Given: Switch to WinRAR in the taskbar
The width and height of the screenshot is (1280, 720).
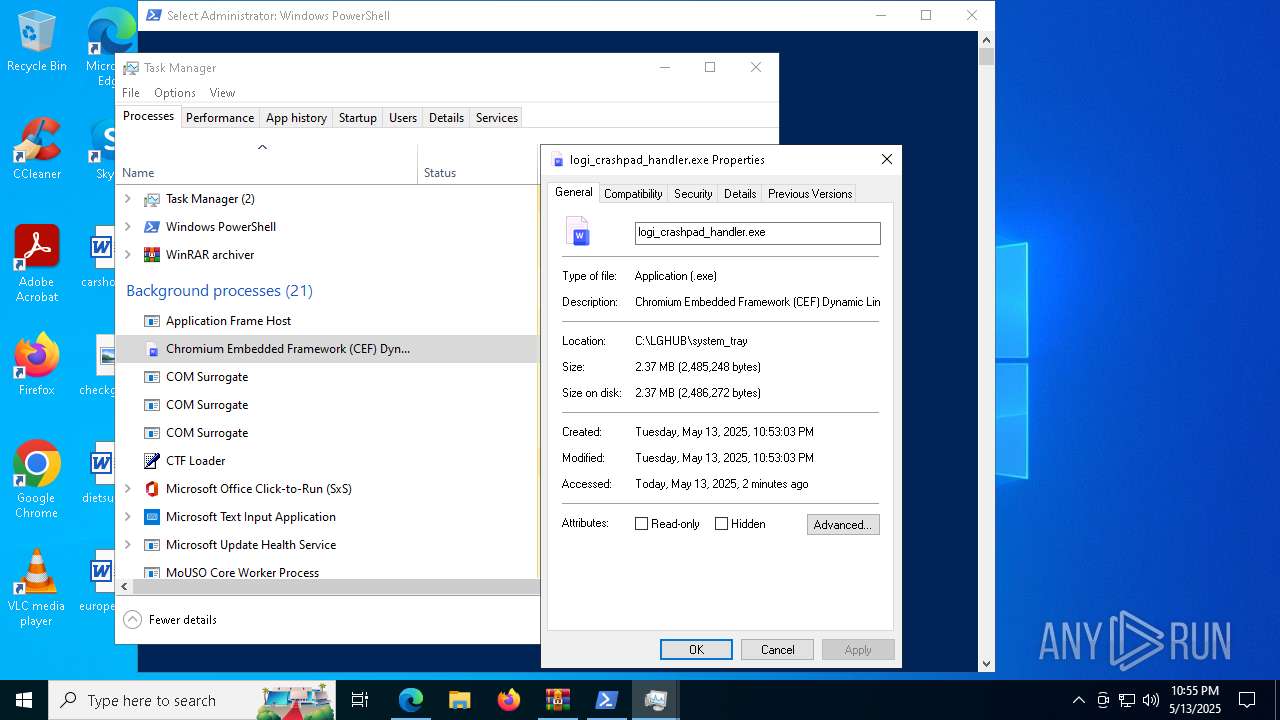Looking at the screenshot, I should [x=557, y=700].
